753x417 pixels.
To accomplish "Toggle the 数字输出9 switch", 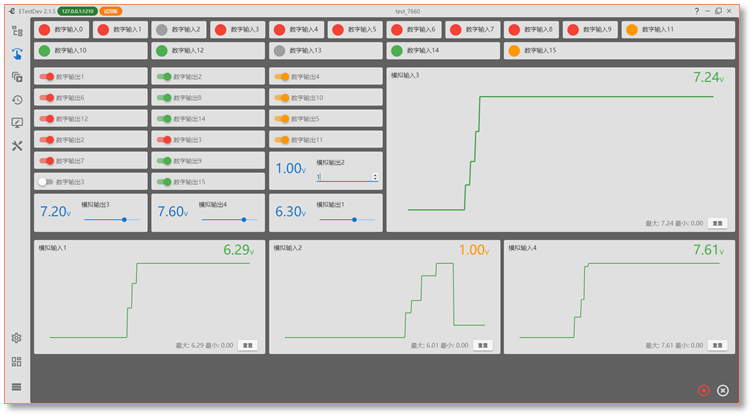I will [x=164, y=161].
